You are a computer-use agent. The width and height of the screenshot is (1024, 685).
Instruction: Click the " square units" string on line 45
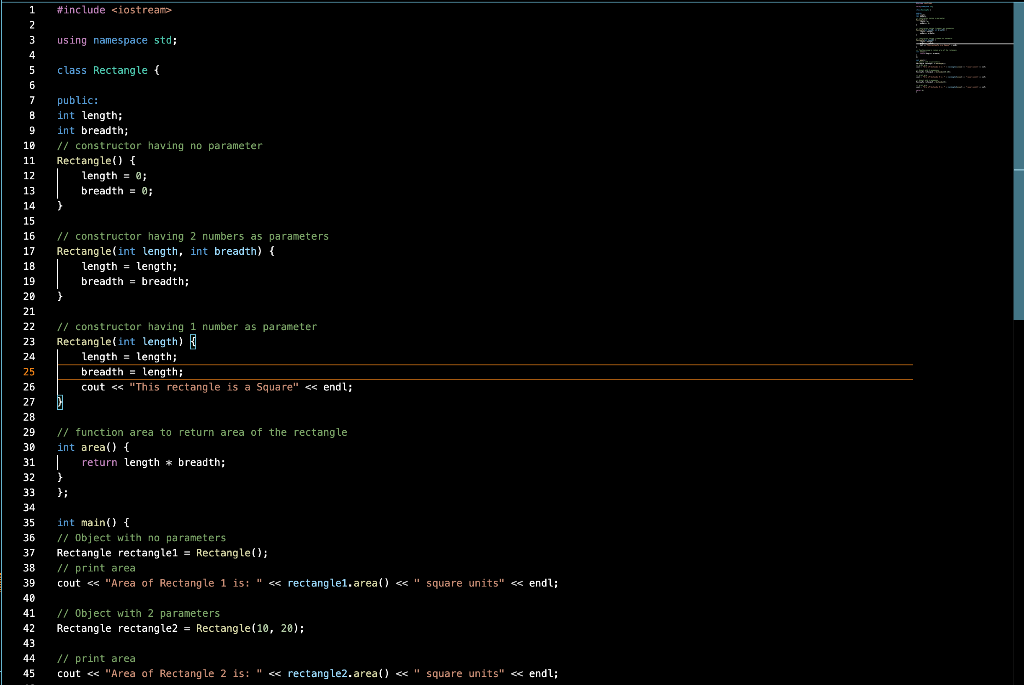[x=463, y=673]
